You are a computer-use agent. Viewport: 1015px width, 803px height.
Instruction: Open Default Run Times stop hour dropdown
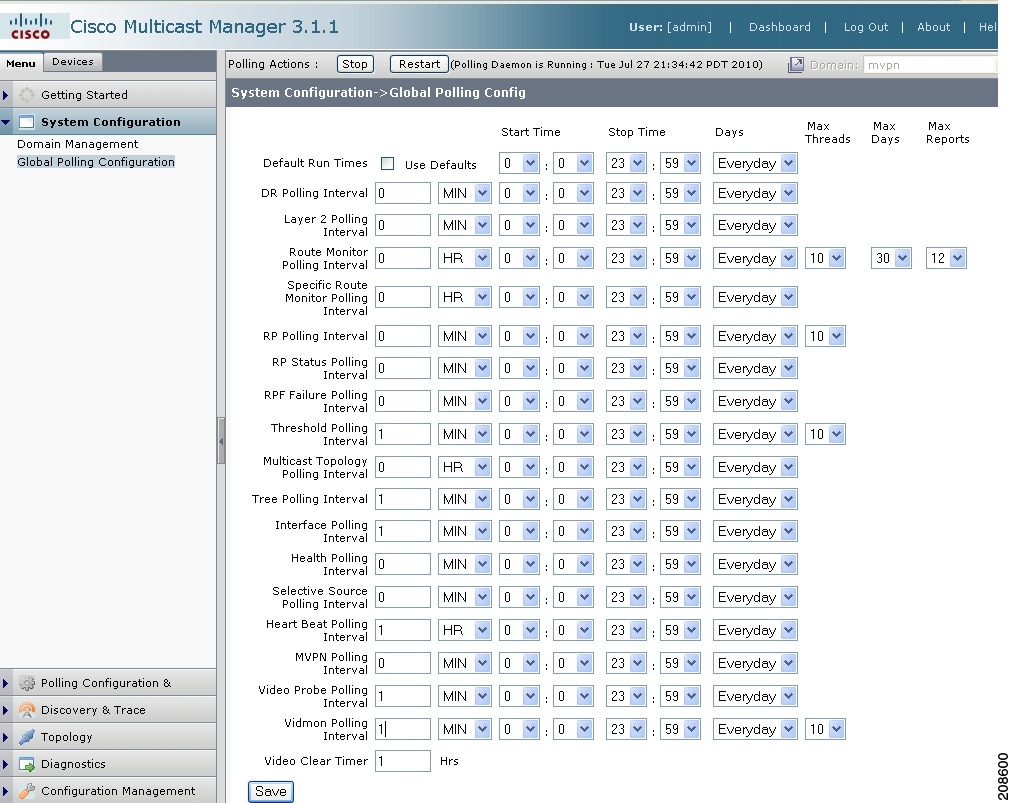626,163
